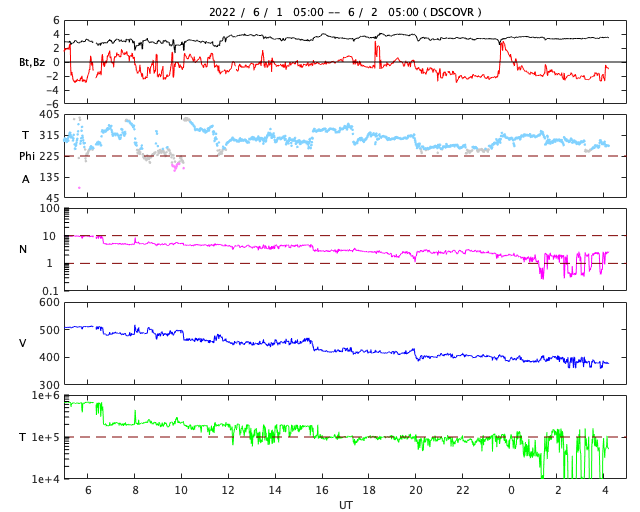The image size is (640, 512).
Task: Click the 'V' velocity axis label
Action: pos(23,343)
